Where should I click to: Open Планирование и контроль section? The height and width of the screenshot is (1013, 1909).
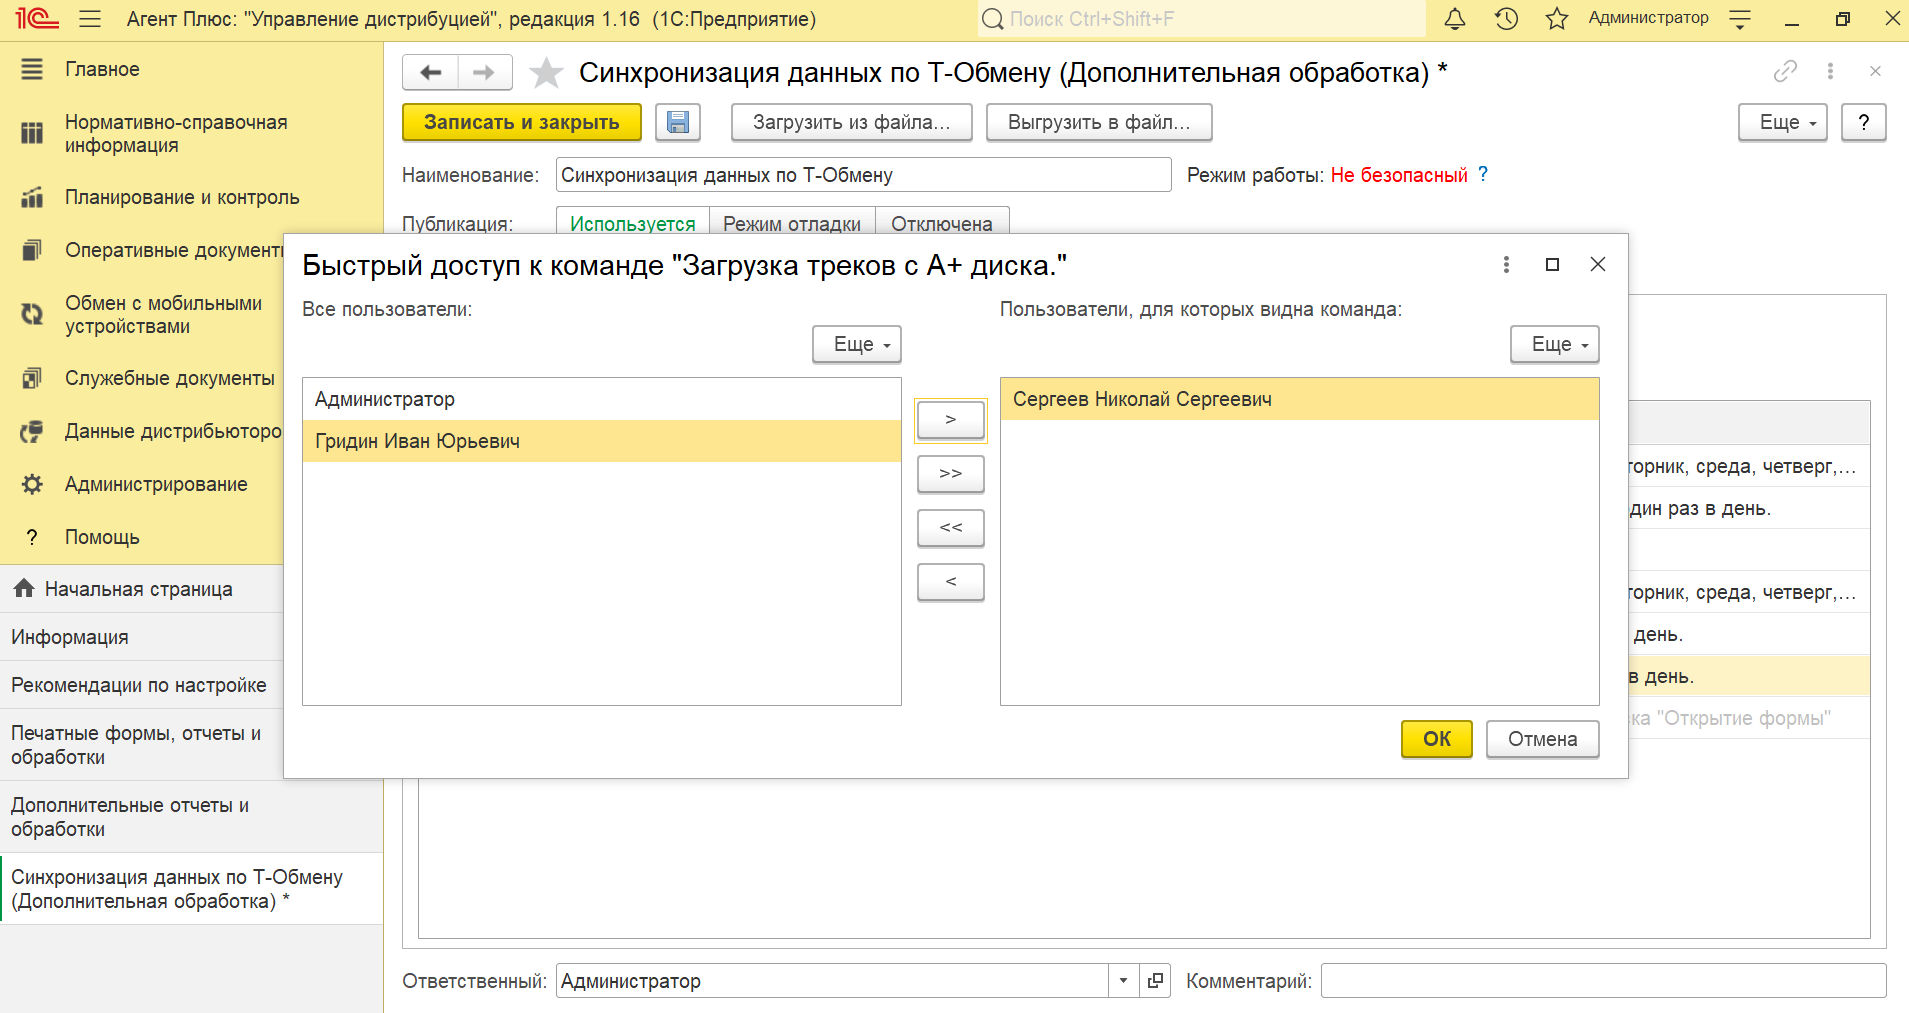[x=182, y=197]
